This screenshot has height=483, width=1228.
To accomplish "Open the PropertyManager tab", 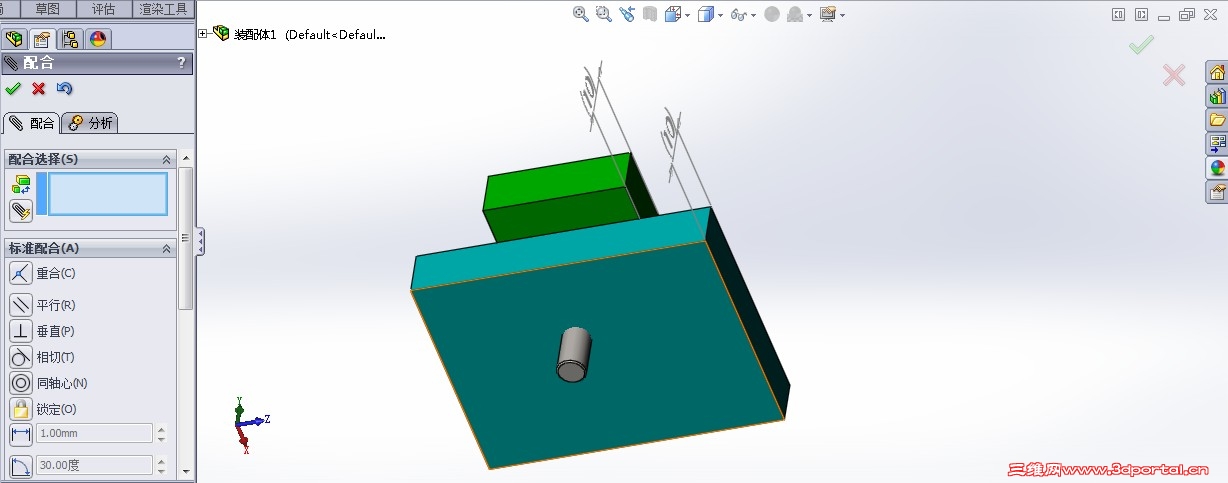I will (x=42, y=39).
